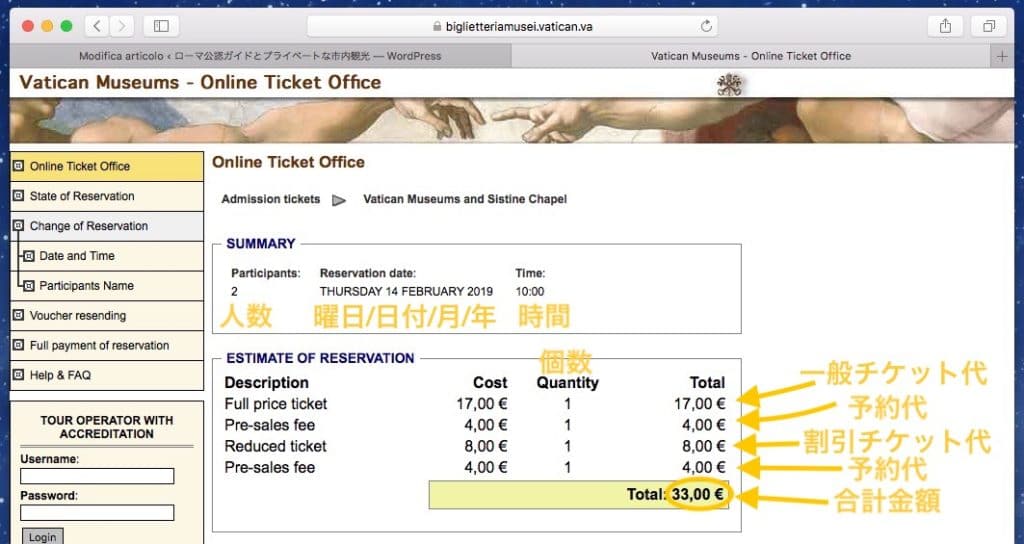Click the icon beside Date and Time

29,256
